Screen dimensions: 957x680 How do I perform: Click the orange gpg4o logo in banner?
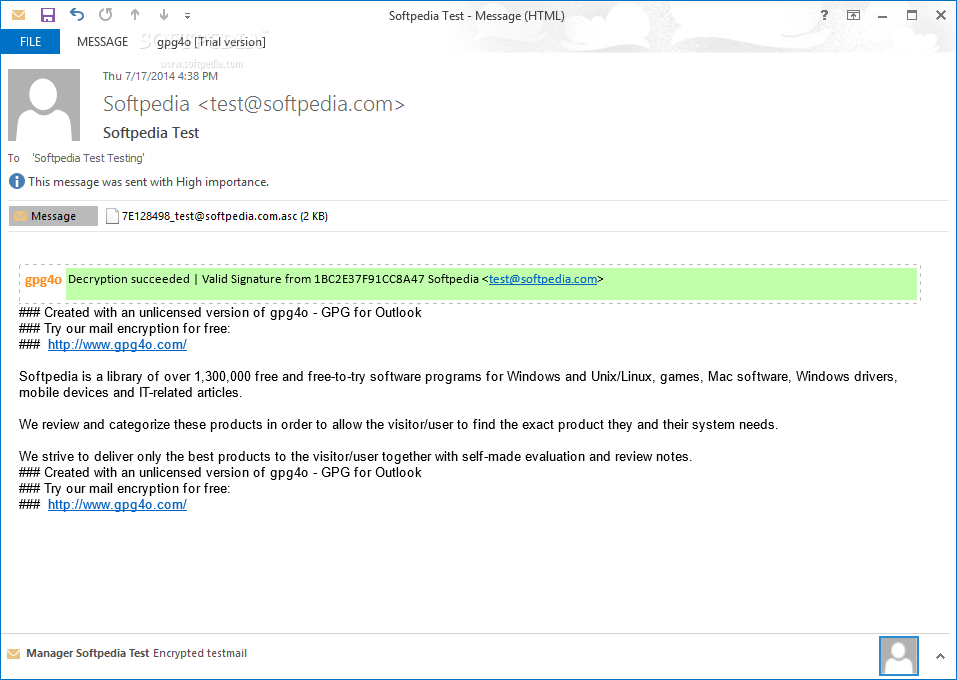tap(43, 280)
